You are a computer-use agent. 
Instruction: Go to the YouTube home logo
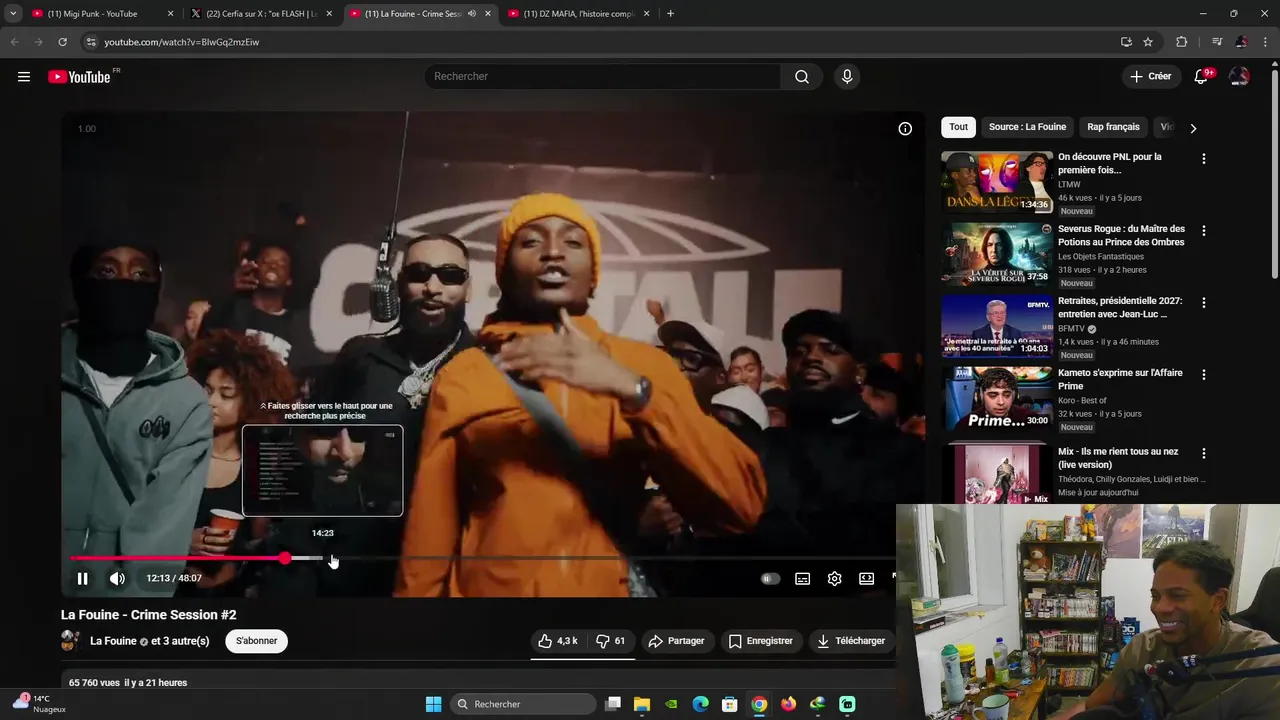point(79,77)
